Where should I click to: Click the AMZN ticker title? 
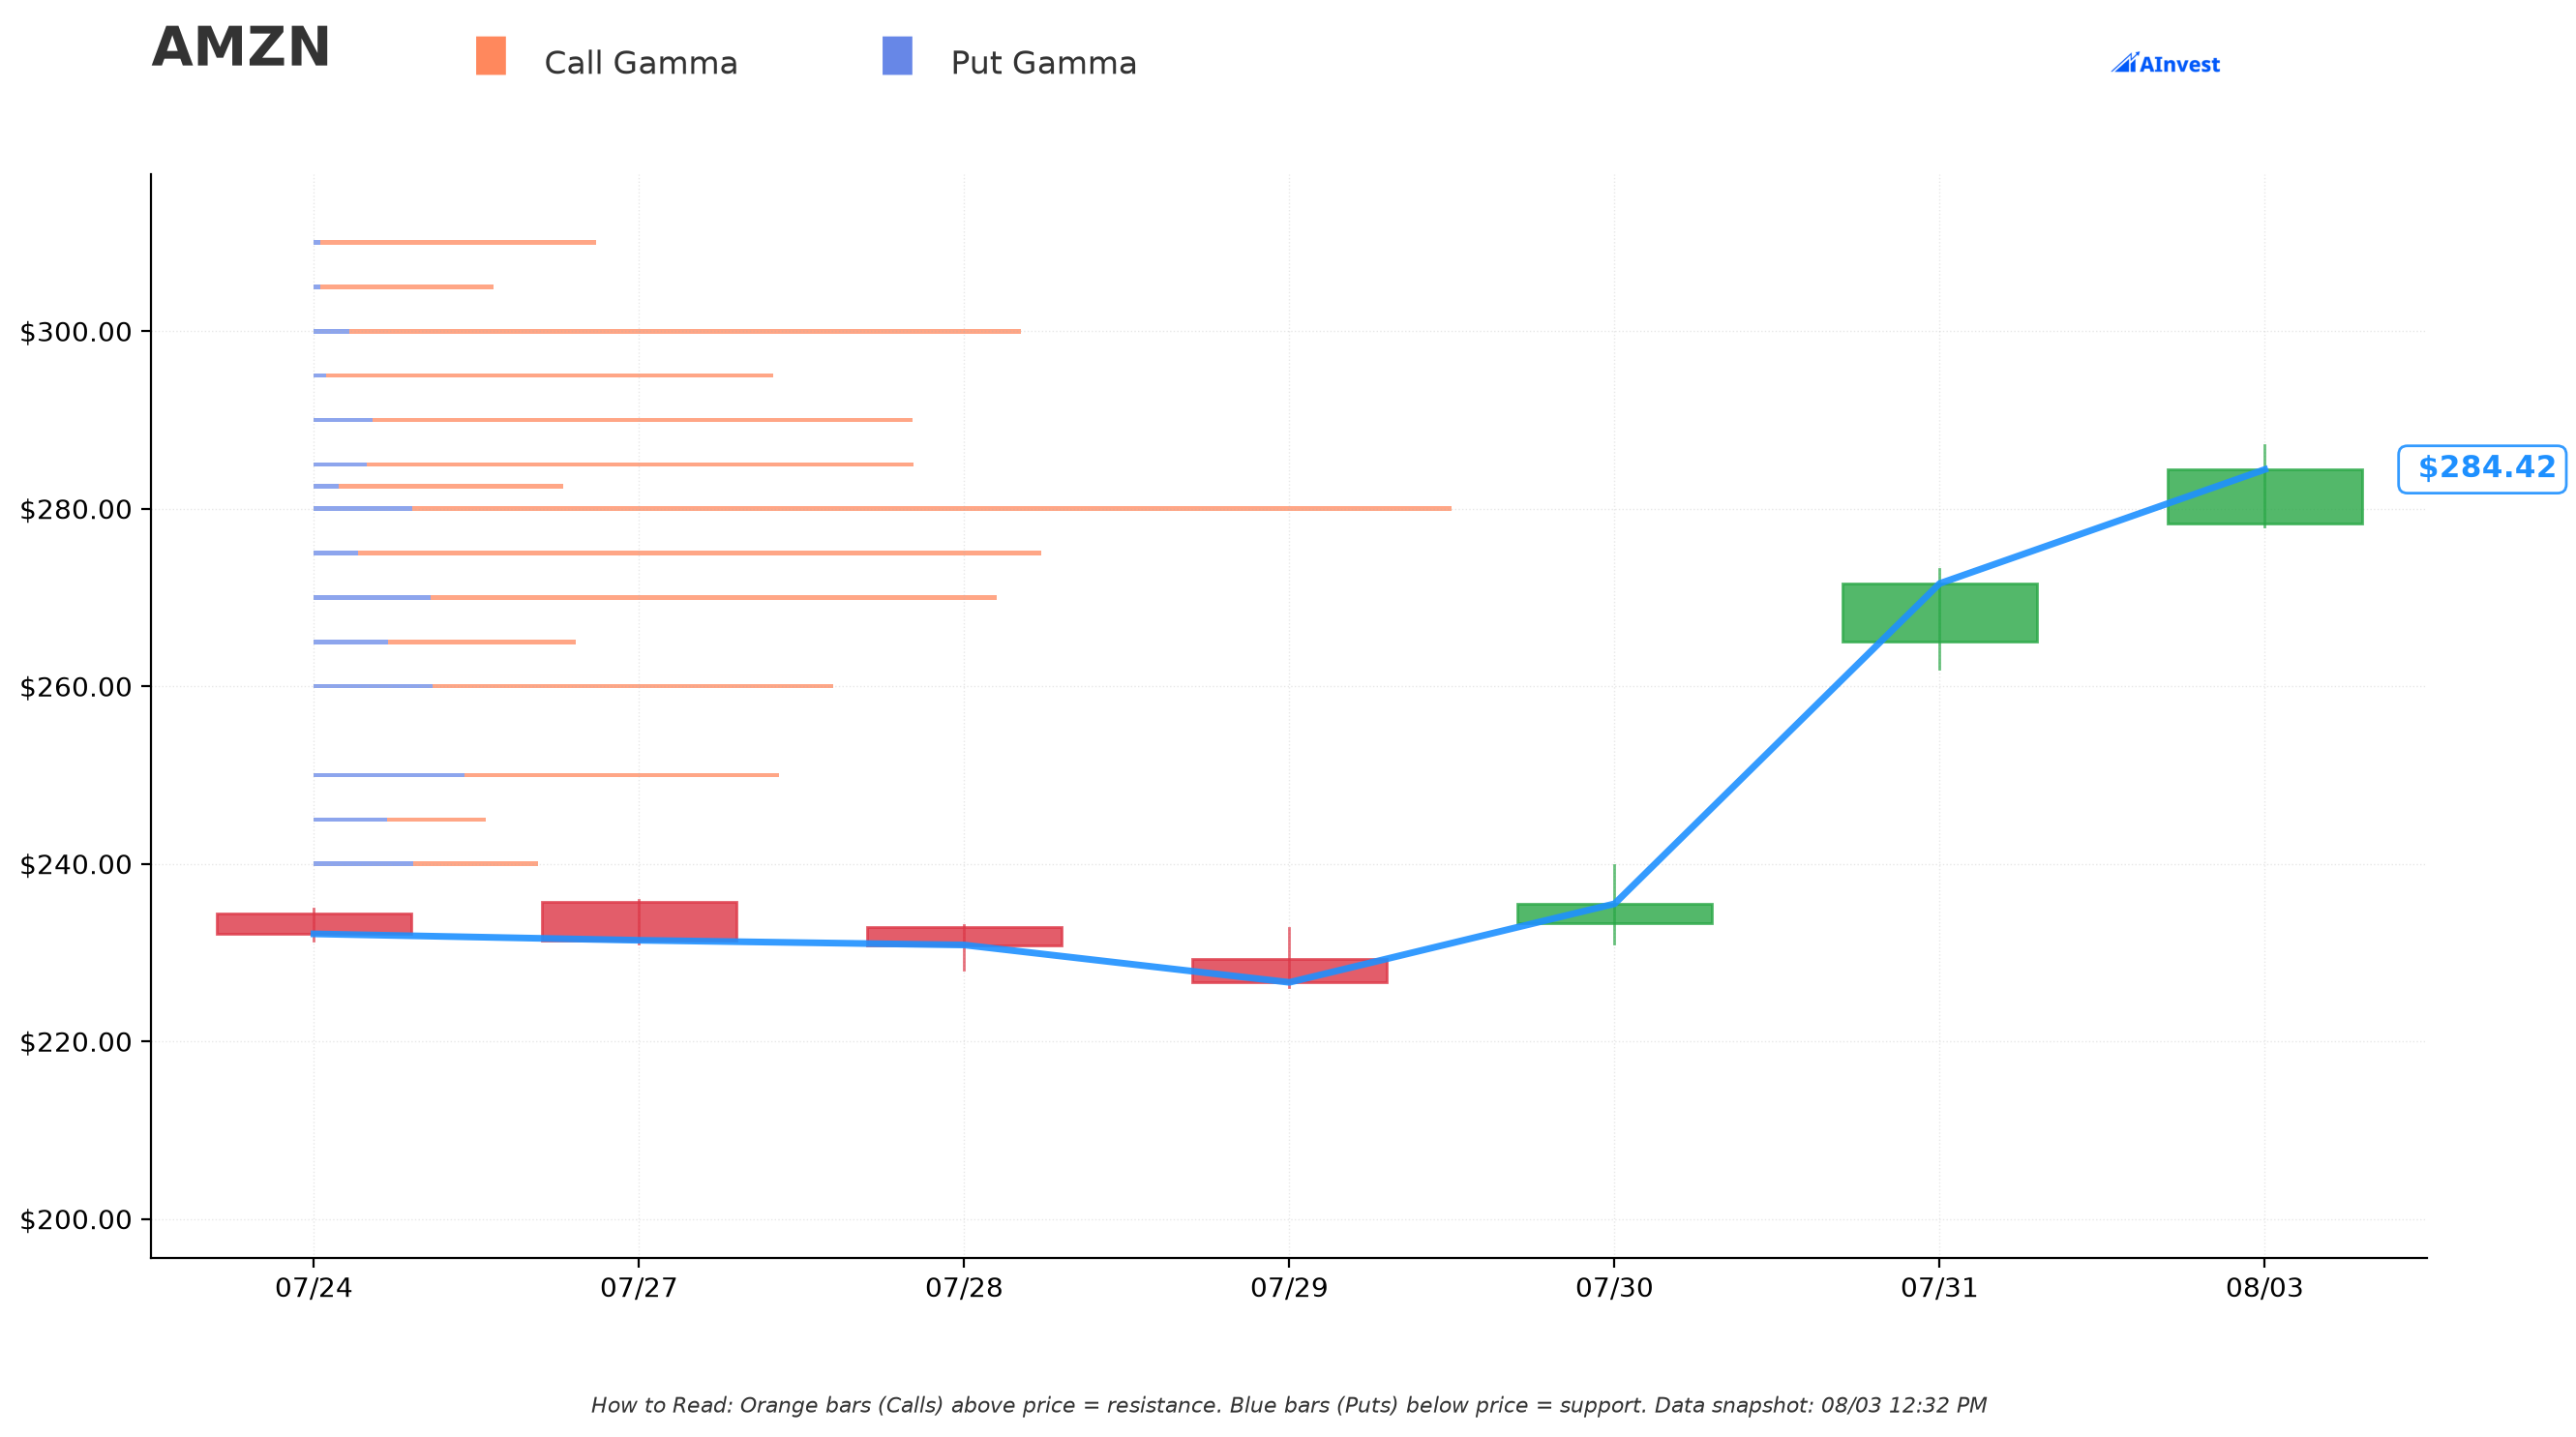(241, 47)
